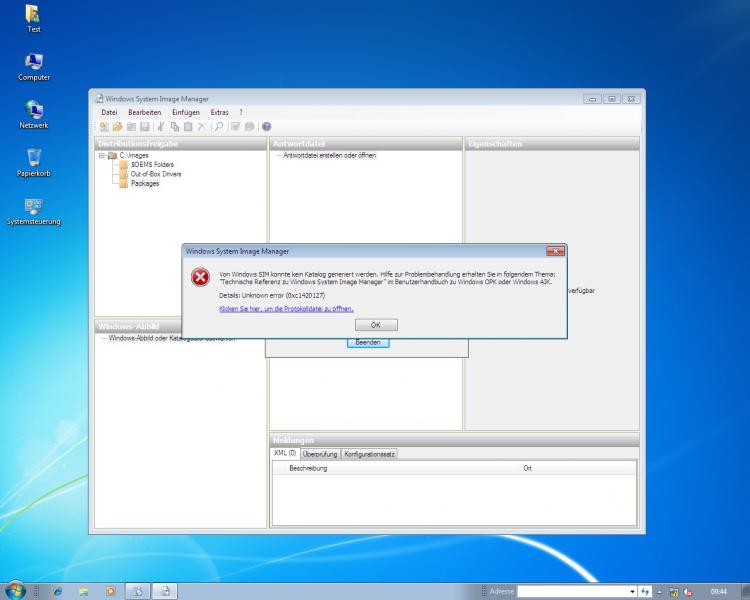The height and width of the screenshot is (600, 750).
Task: Click the red error icon in the dialog
Action: pos(200,277)
